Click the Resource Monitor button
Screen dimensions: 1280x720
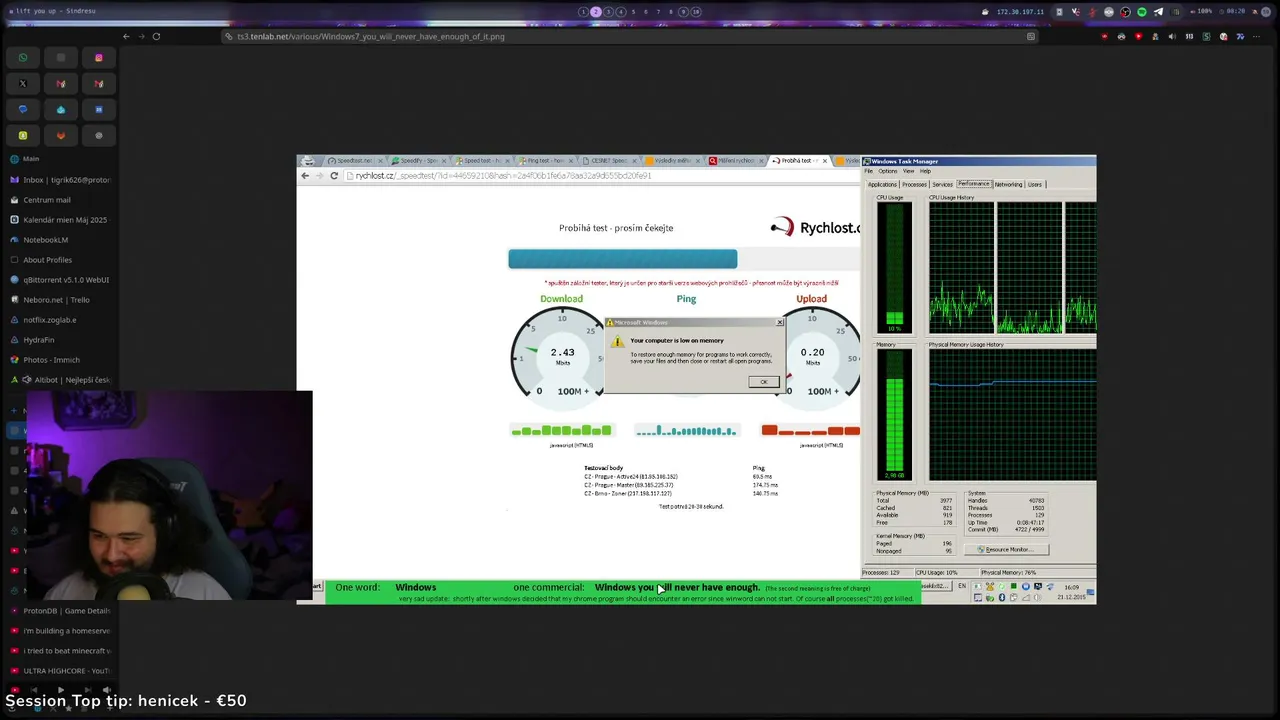[x=1008, y=549]
